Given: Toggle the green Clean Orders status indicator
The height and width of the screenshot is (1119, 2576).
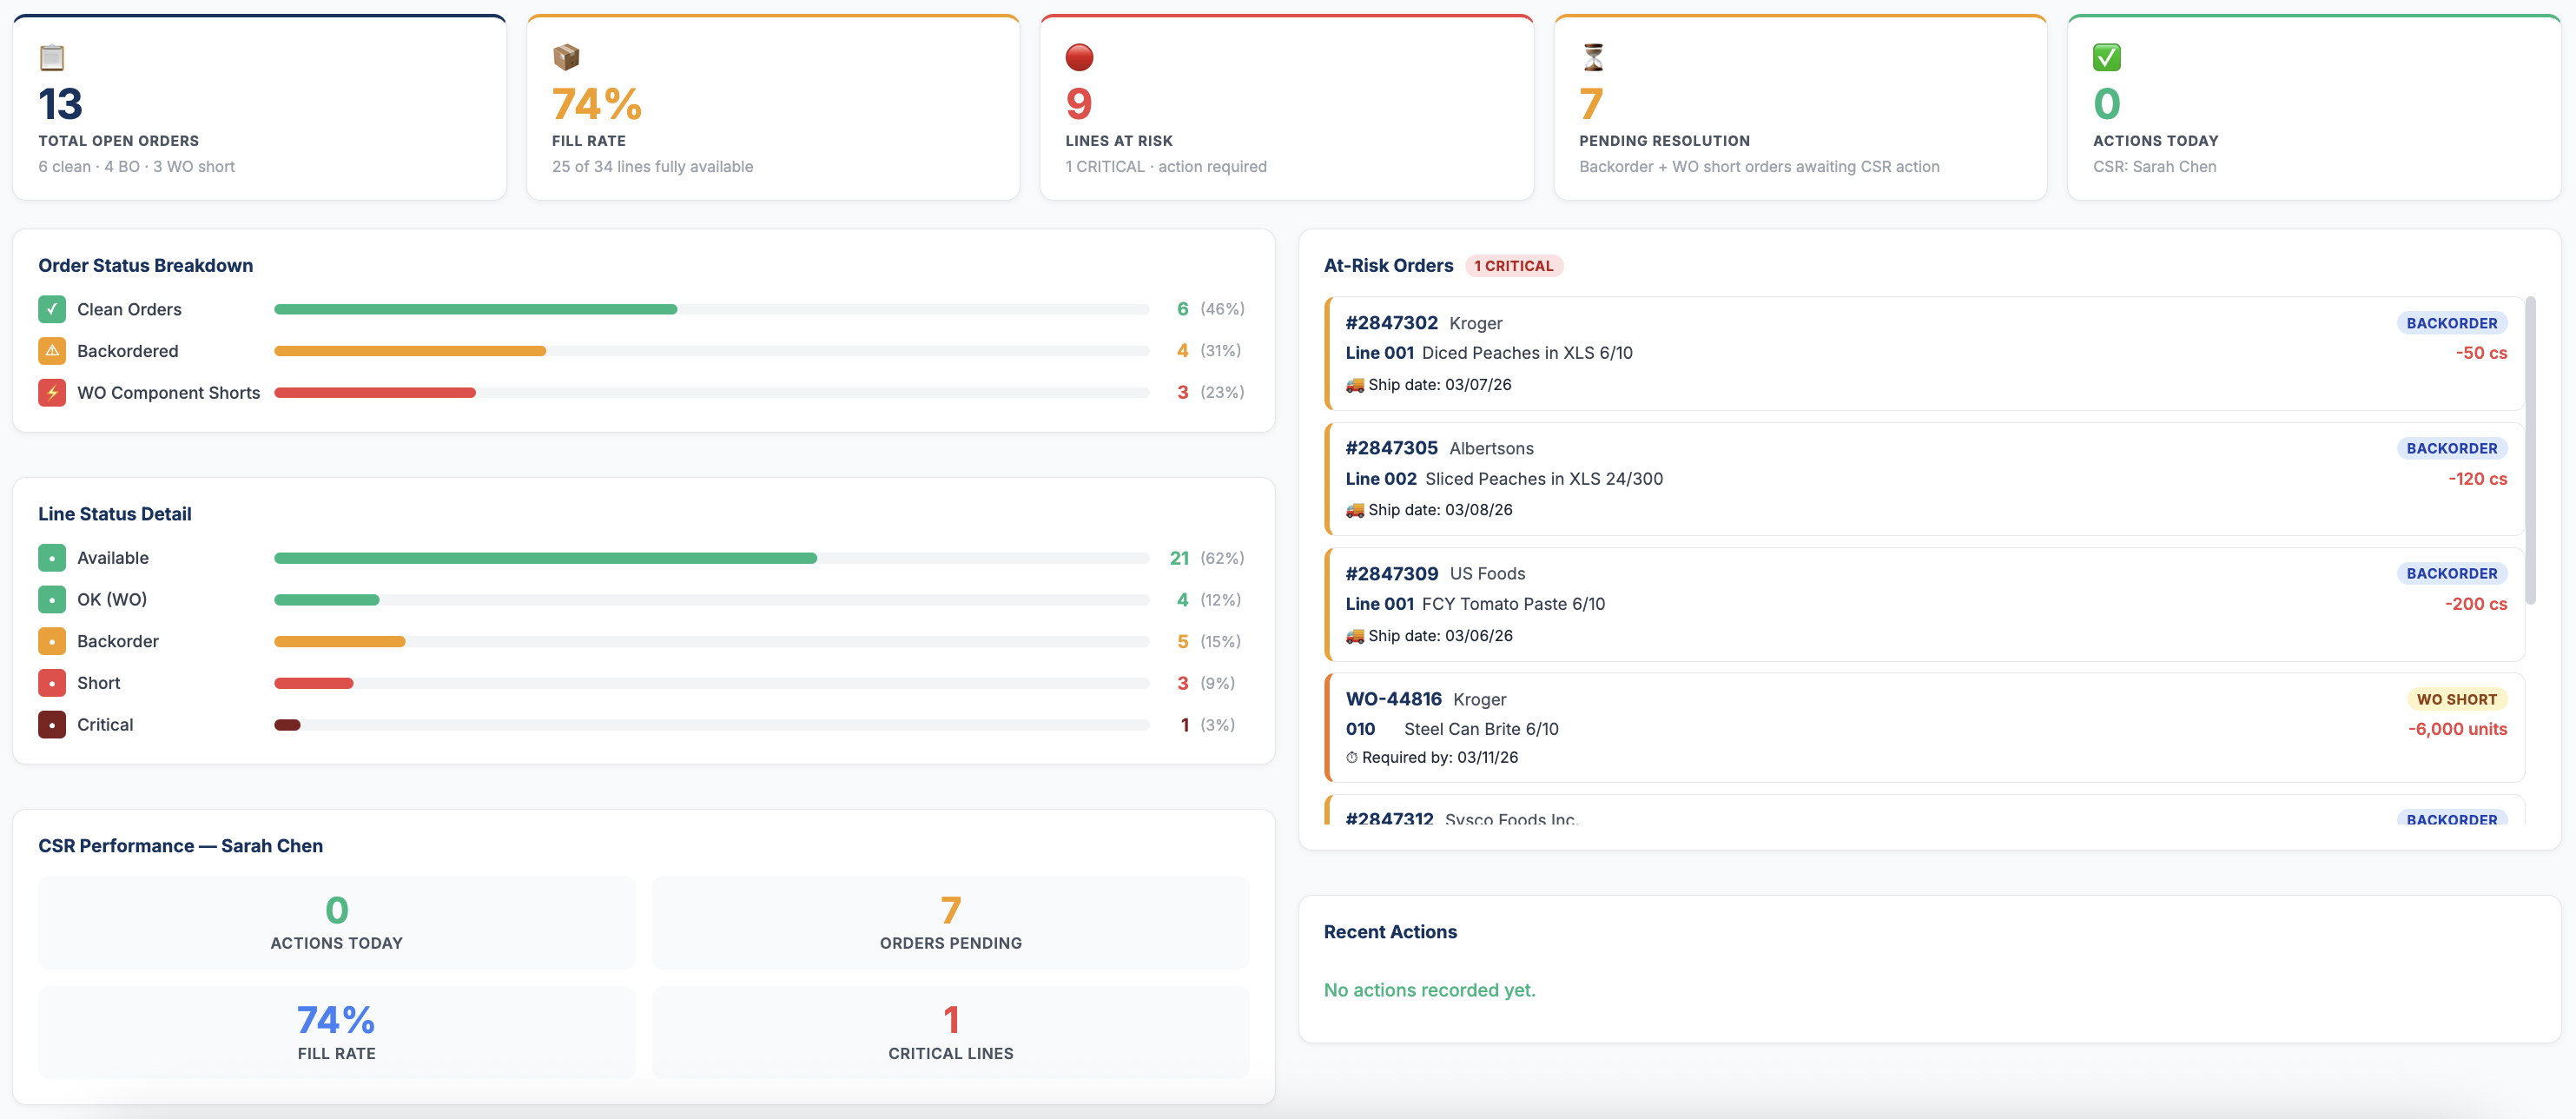Looking at the screenshot, I should click(51, 309).
